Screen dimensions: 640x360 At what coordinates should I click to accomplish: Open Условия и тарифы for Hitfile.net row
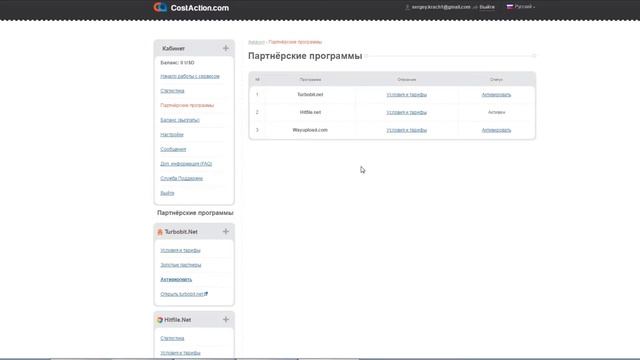pos(407,112)
